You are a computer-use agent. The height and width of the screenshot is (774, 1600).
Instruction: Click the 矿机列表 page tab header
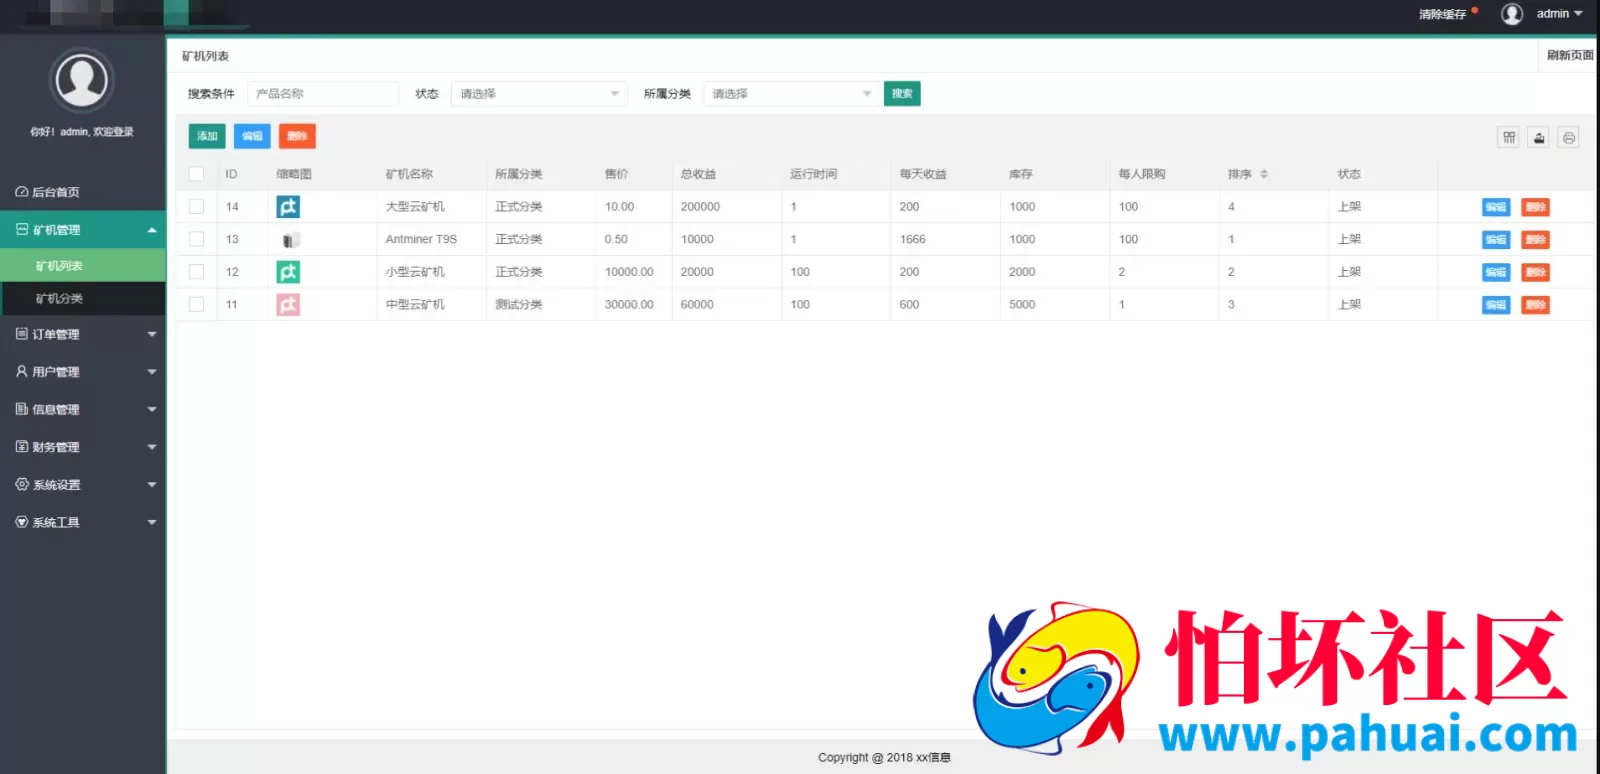point(205,57)
